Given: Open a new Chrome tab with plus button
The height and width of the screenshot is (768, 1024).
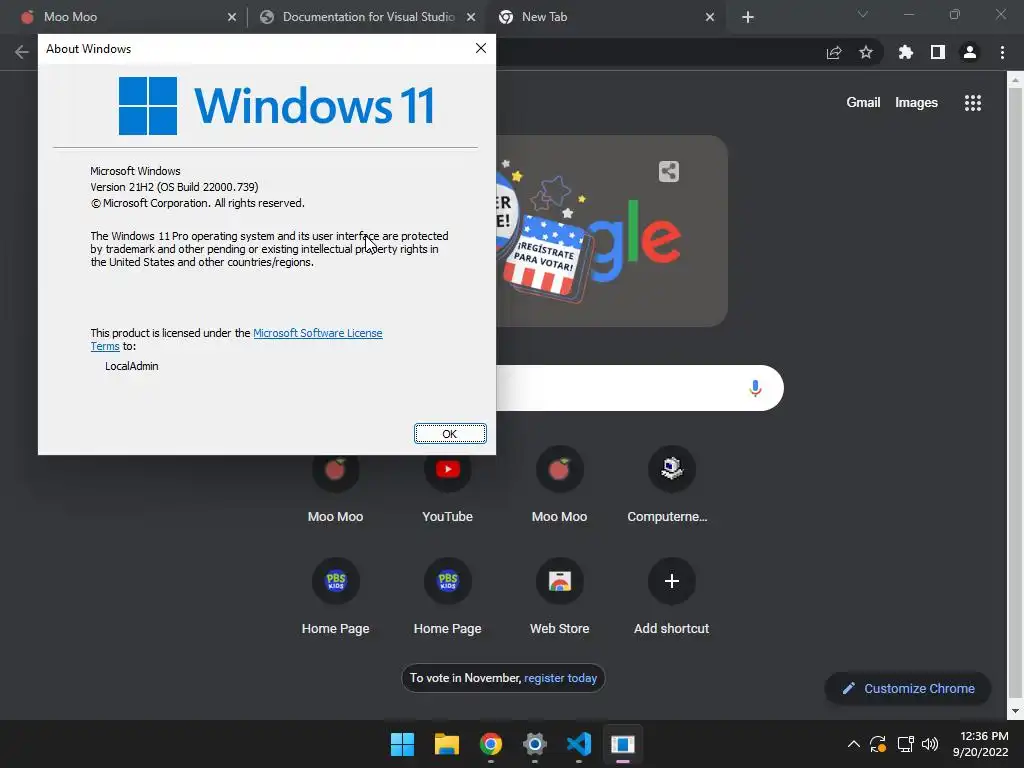Looking at the screenshot, I should [x=748, y=17].
